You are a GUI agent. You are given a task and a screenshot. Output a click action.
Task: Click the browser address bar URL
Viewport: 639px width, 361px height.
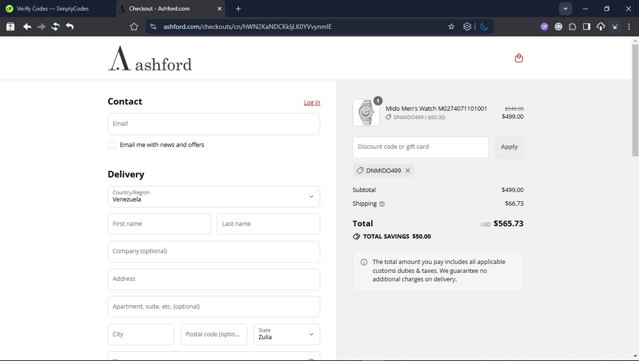[247, 26]
